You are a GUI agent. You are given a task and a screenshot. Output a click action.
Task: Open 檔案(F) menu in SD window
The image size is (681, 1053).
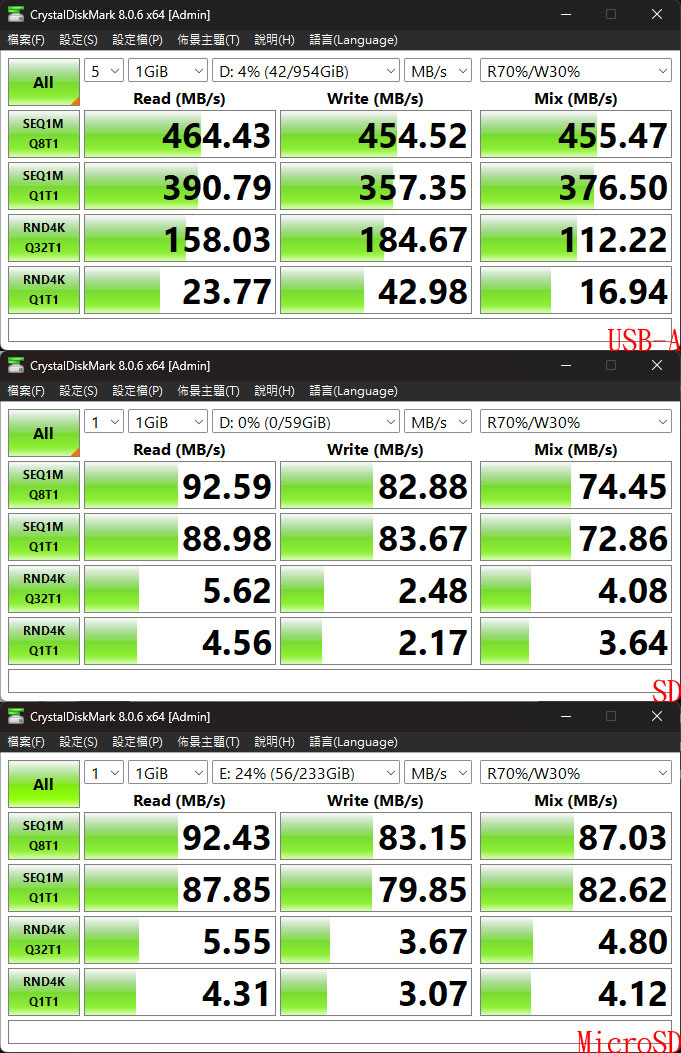(x=26, y=391)
